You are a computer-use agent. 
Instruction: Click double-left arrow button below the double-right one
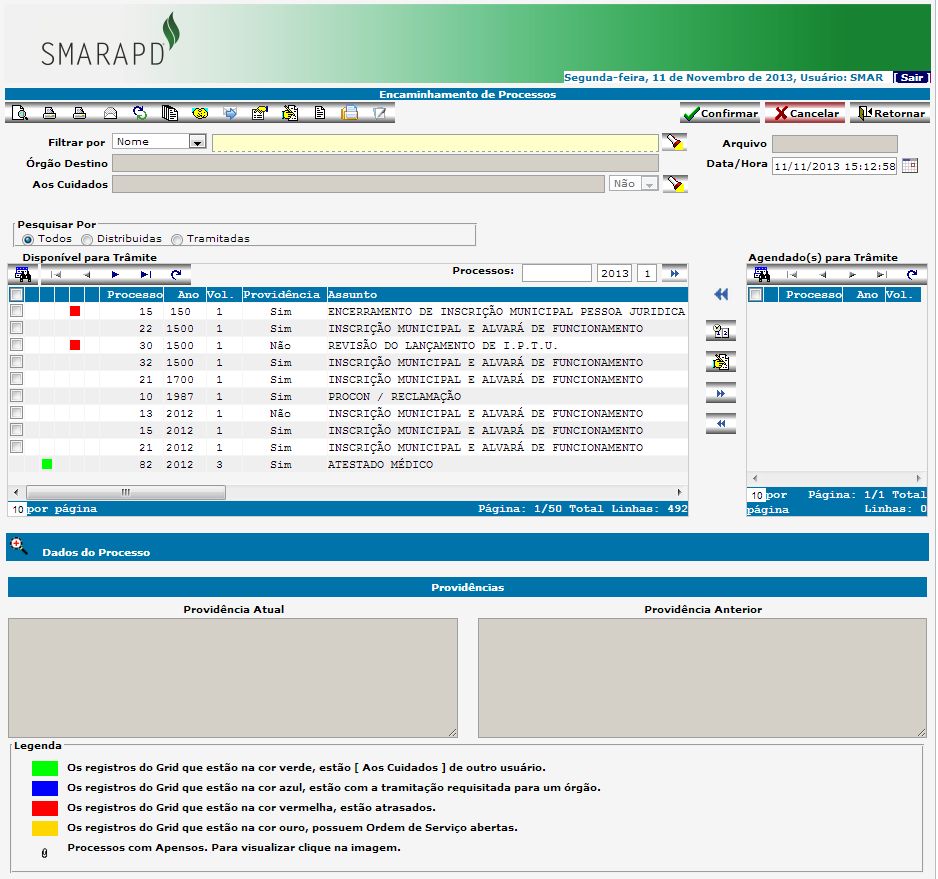(x=721, y=424)
